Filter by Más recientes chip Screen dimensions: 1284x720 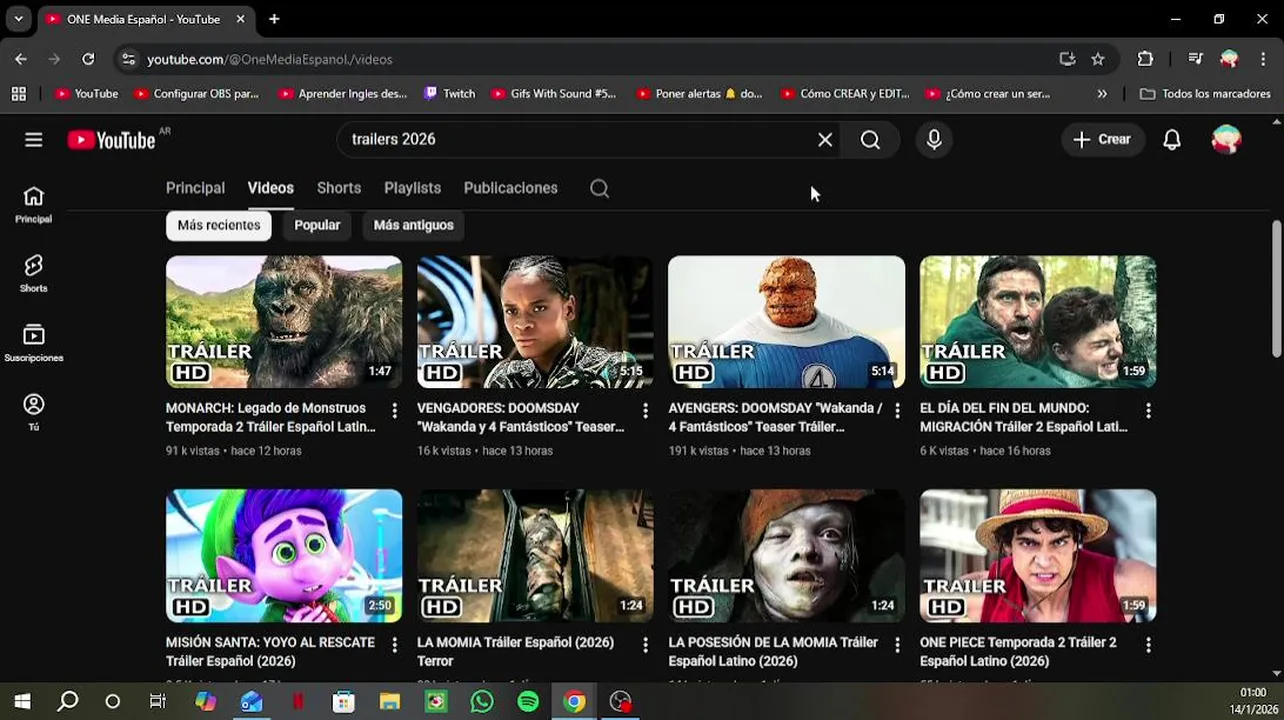point(219,225)
